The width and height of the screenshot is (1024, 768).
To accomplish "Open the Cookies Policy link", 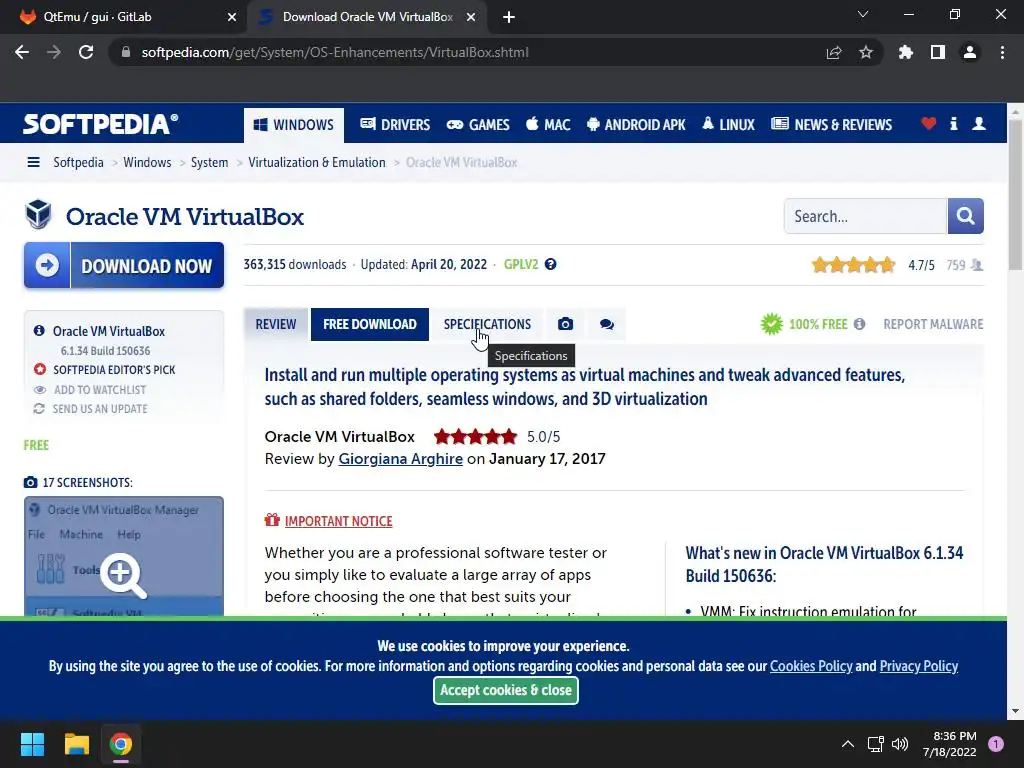I will [x=811, y=666].
